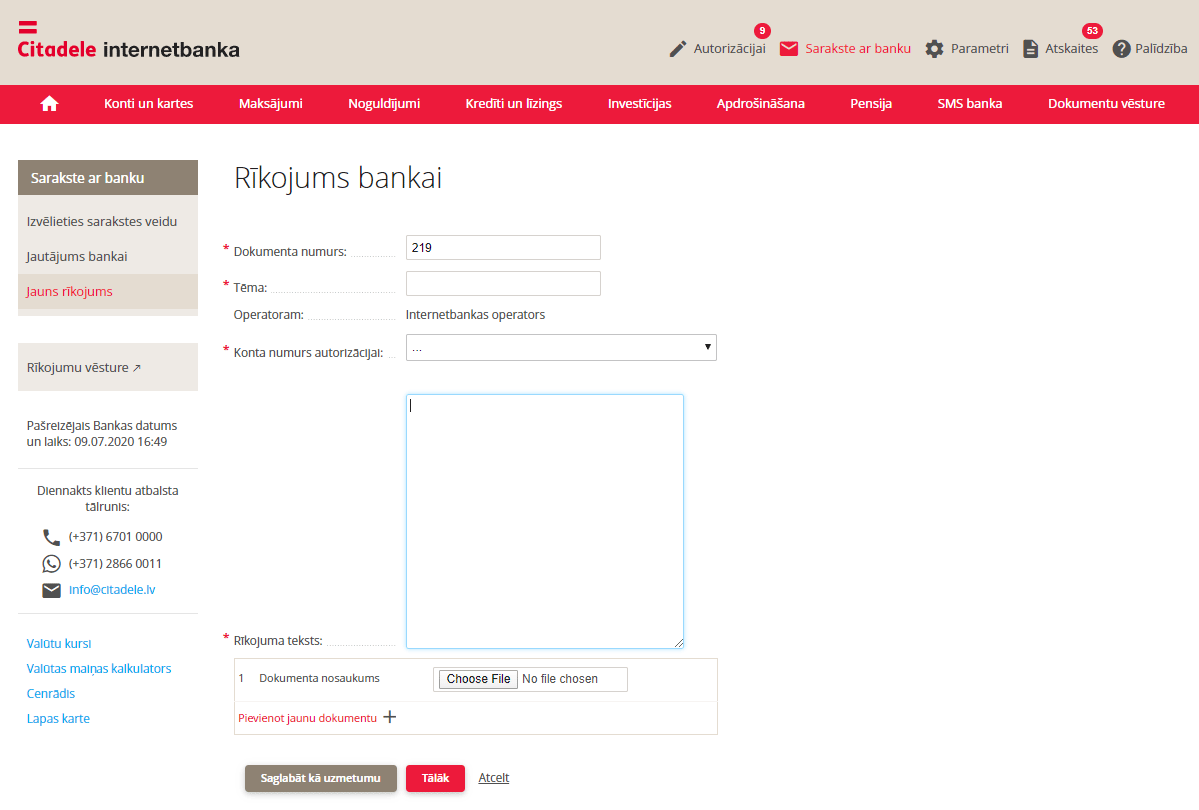1199x810 pixels.
Task: Select Jautājums bankai in the sidebar
Action: (77, 256)
